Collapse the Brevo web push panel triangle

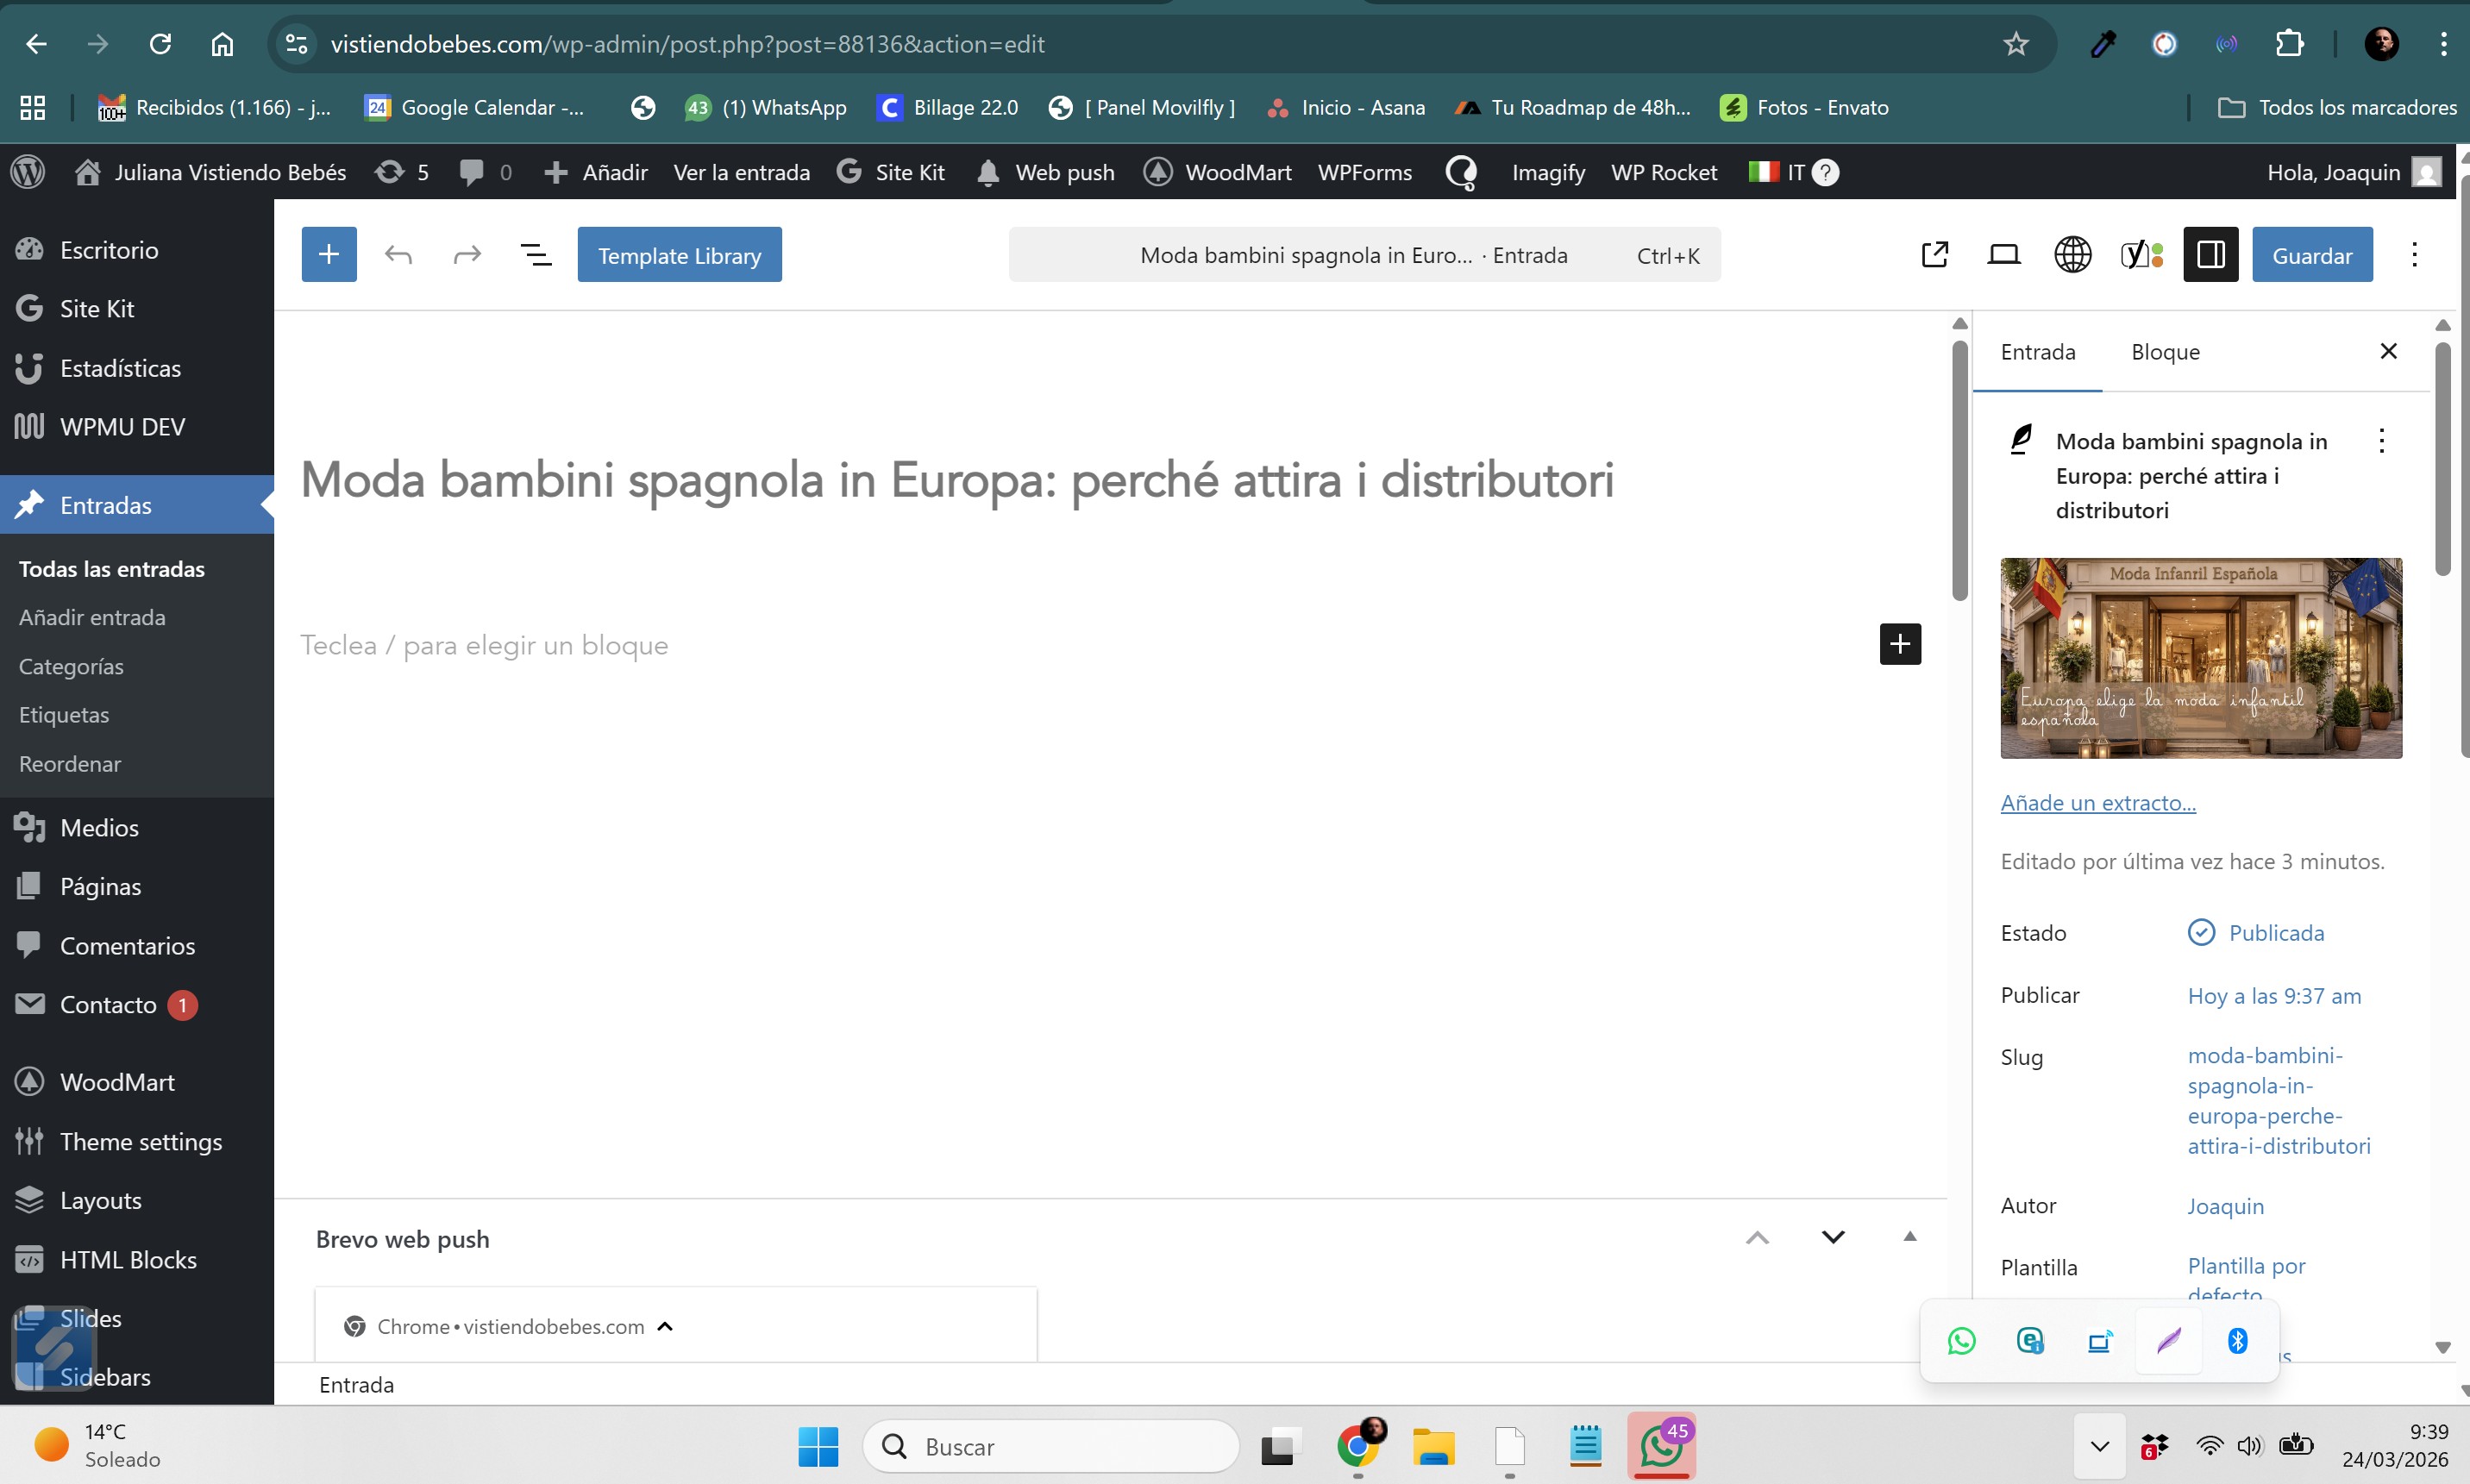[1909, 1237]
